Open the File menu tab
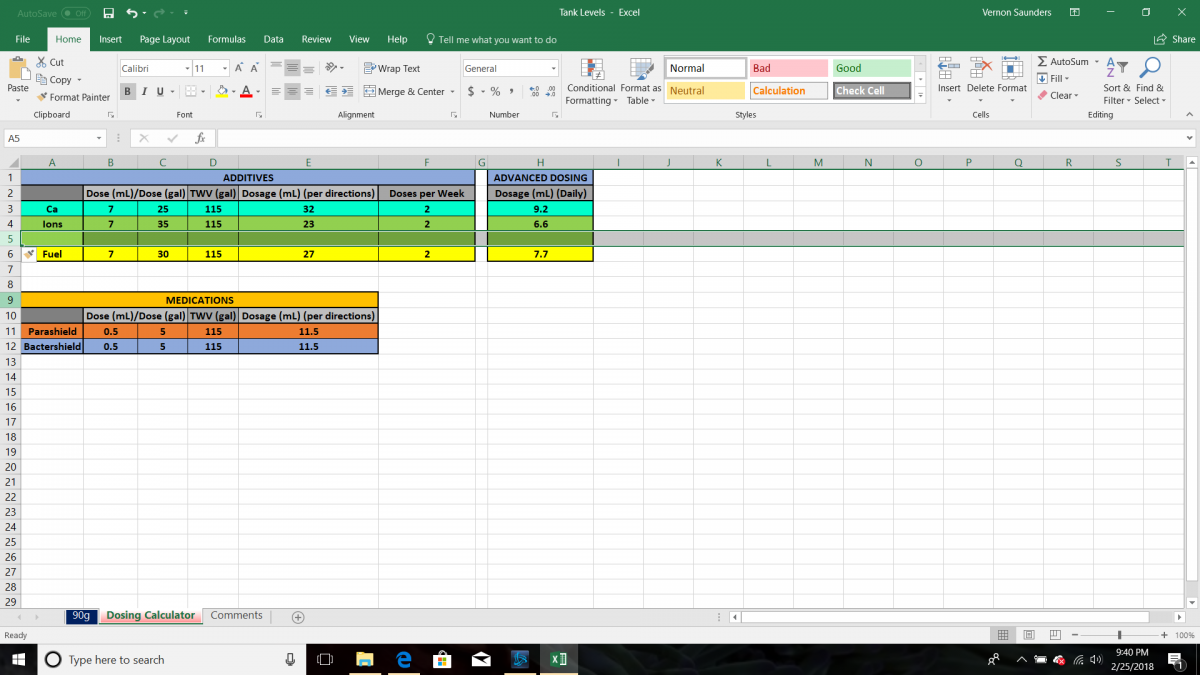The height and width of the screenshot is (675, 1200). pyautogui.click(x=22, y=39)
